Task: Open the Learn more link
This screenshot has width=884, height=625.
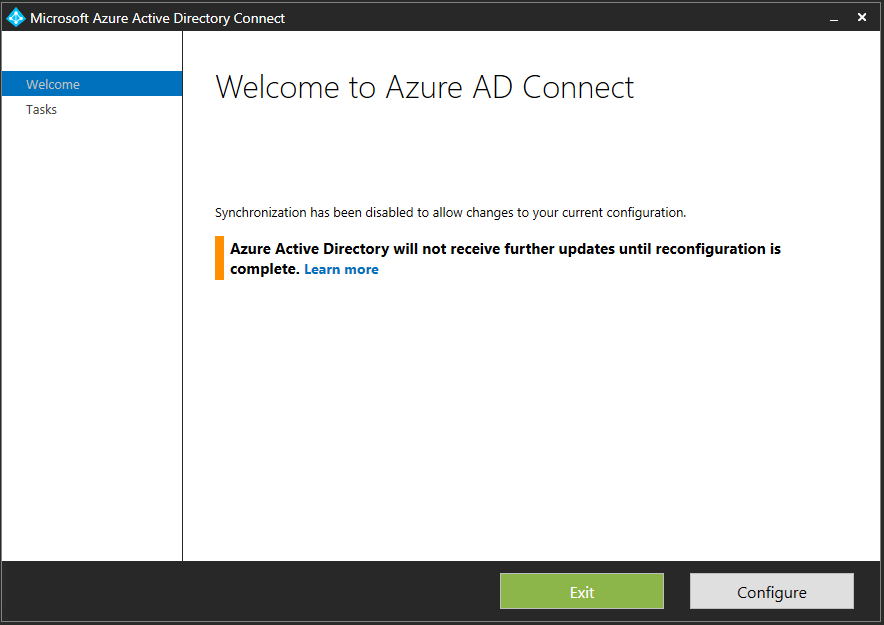Action: [x=341, y=269]
